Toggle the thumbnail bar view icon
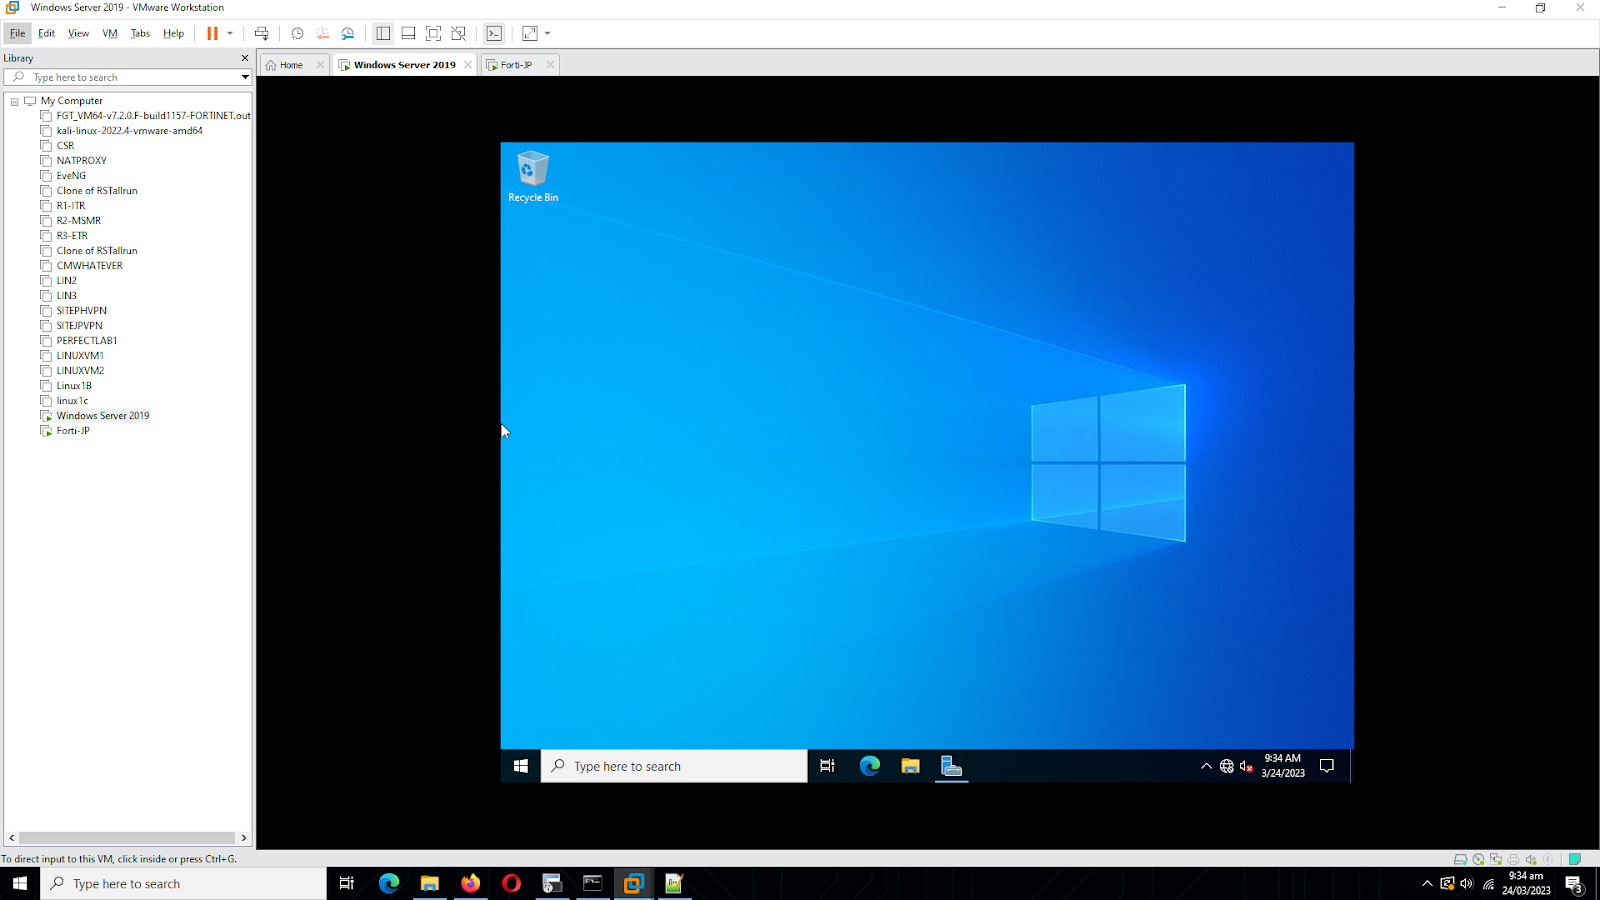The image size is (1600, 900). [408, 33]
